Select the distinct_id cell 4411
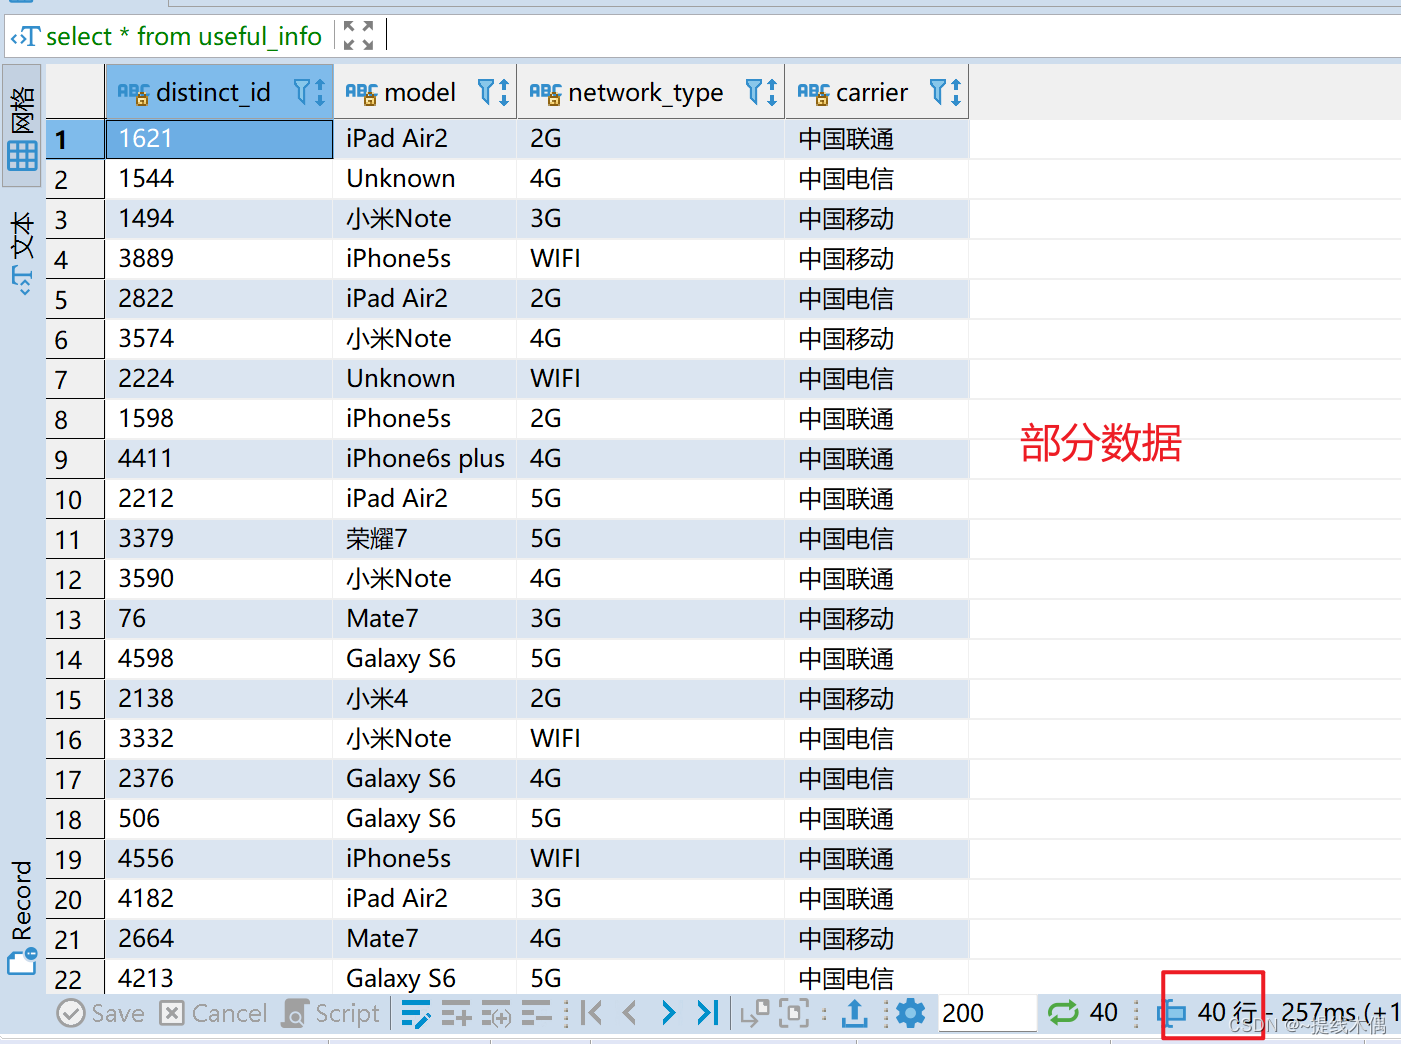1401x1044 pixels. 219,459
